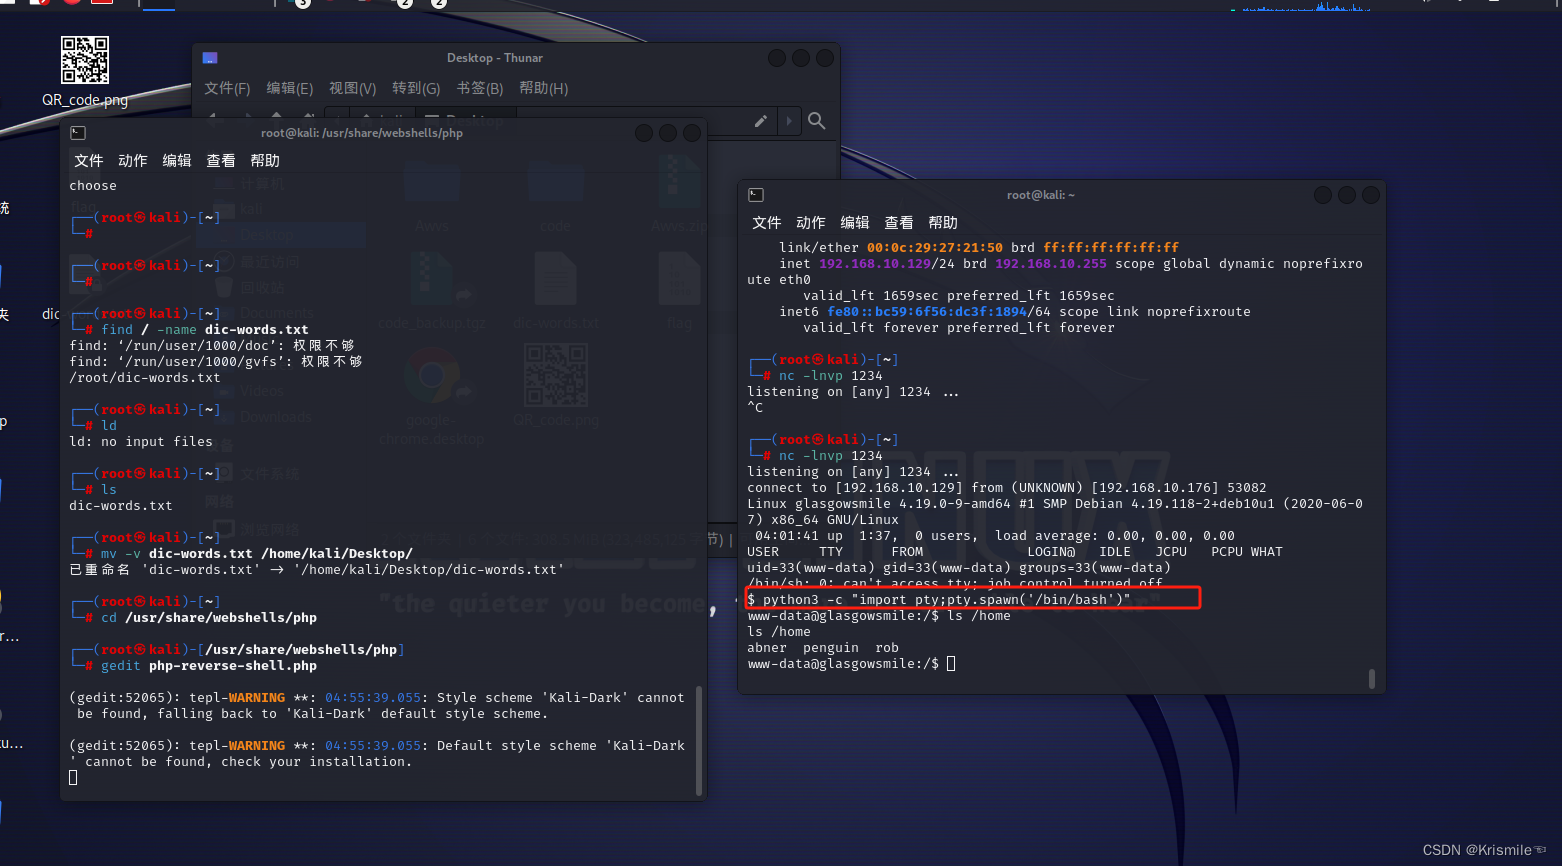Click title text 'root@kali: ~'
Viewport: 1562px width, 866px height.
(1041, 195)
